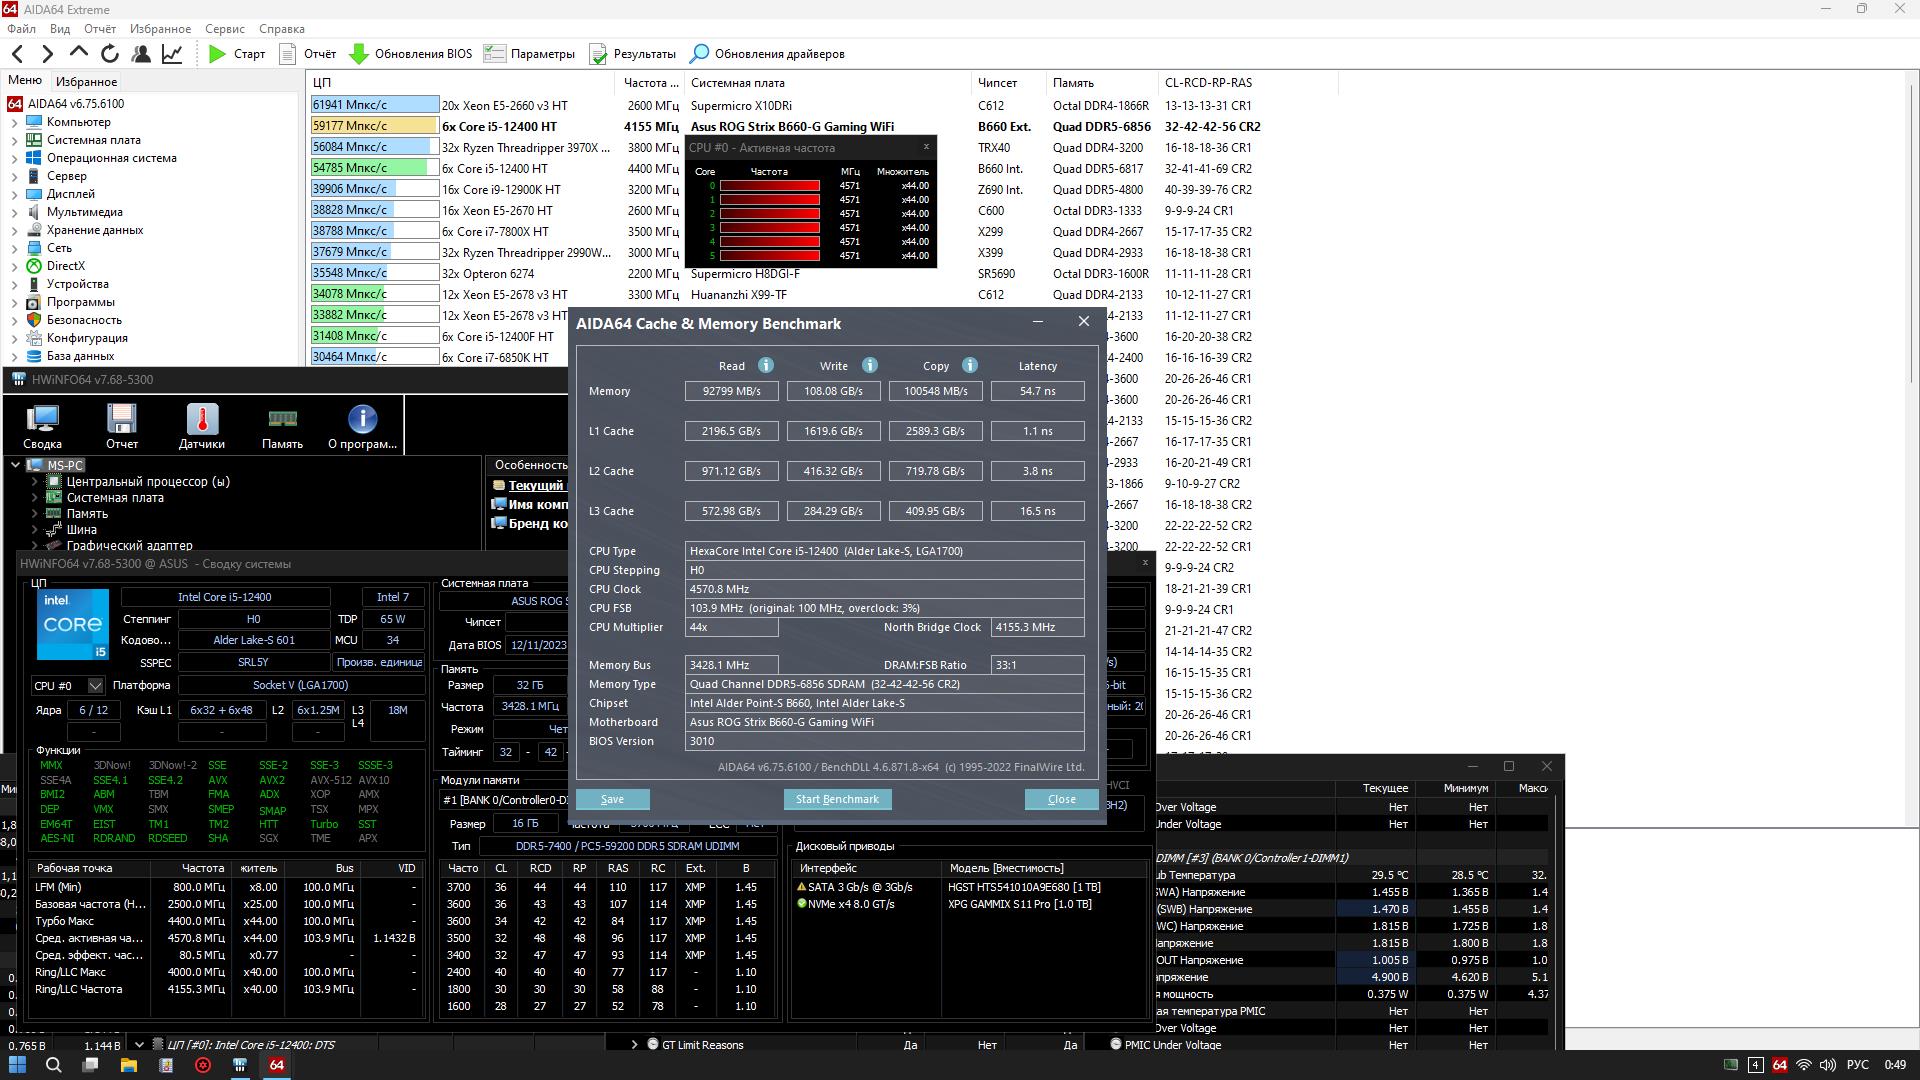Open the HWiNFO Sensors thermometer icon
This screenshot has height=1080, width=1920.
(202, 419)
